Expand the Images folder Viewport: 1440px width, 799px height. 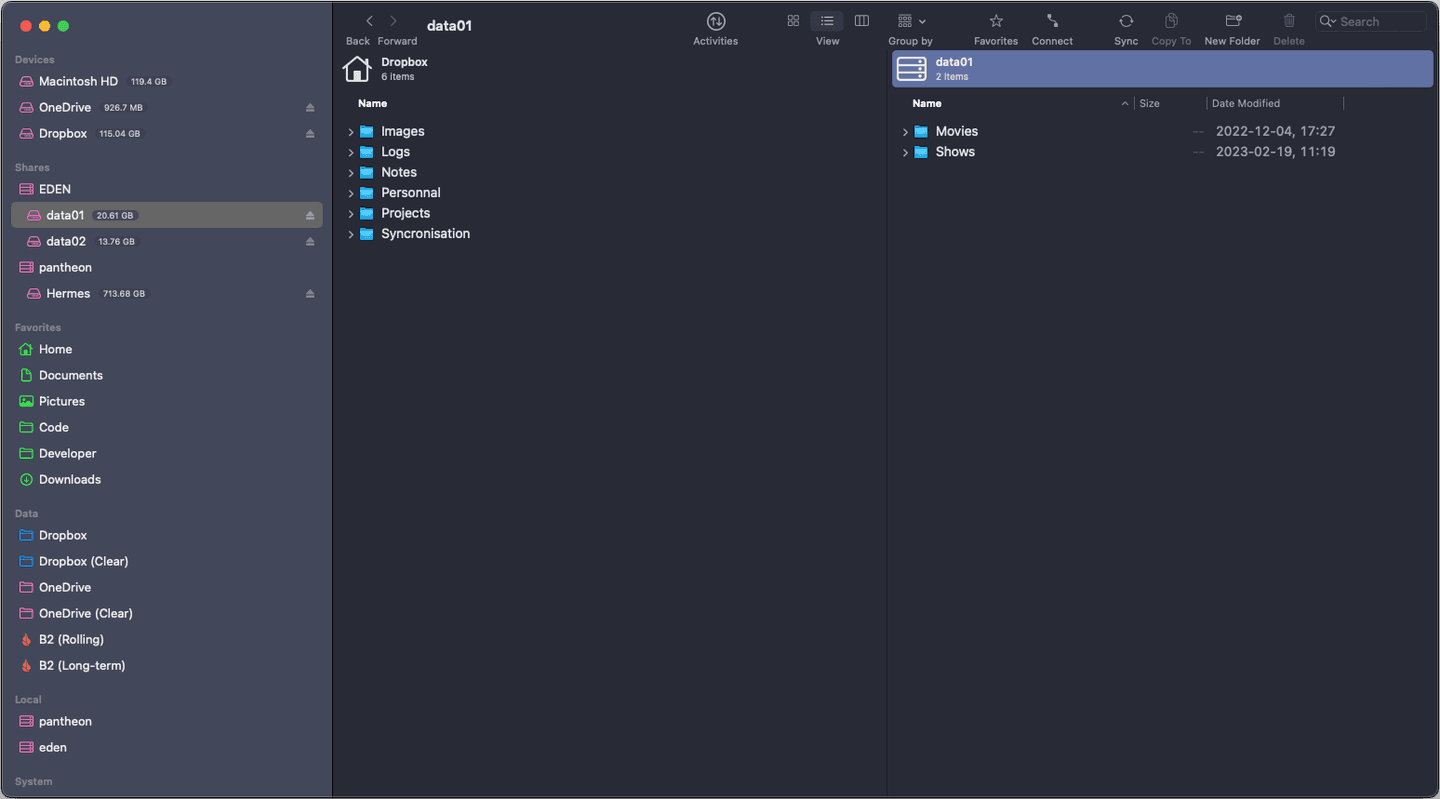tap(351, 132)
